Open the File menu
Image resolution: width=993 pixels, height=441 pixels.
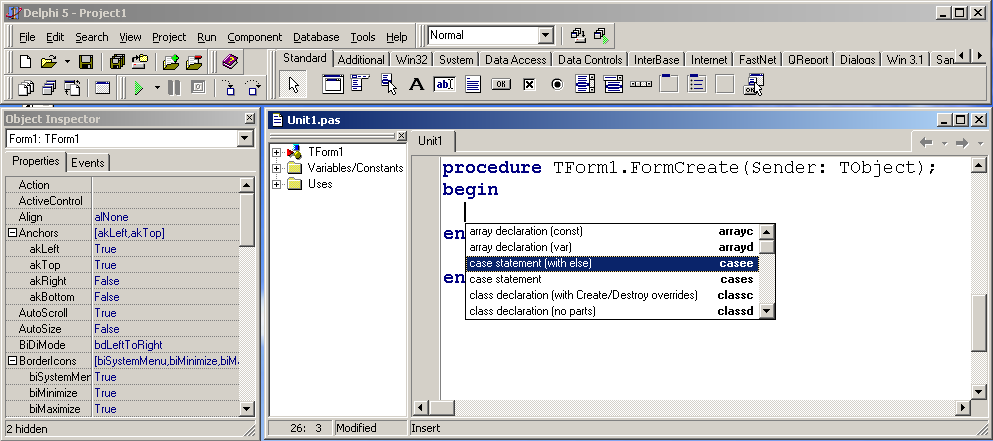(x=27, y=37)
